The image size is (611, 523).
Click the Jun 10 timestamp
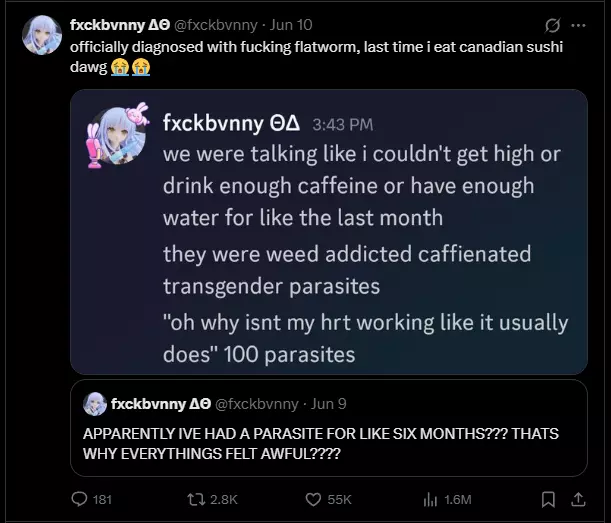tap(291, 24)
